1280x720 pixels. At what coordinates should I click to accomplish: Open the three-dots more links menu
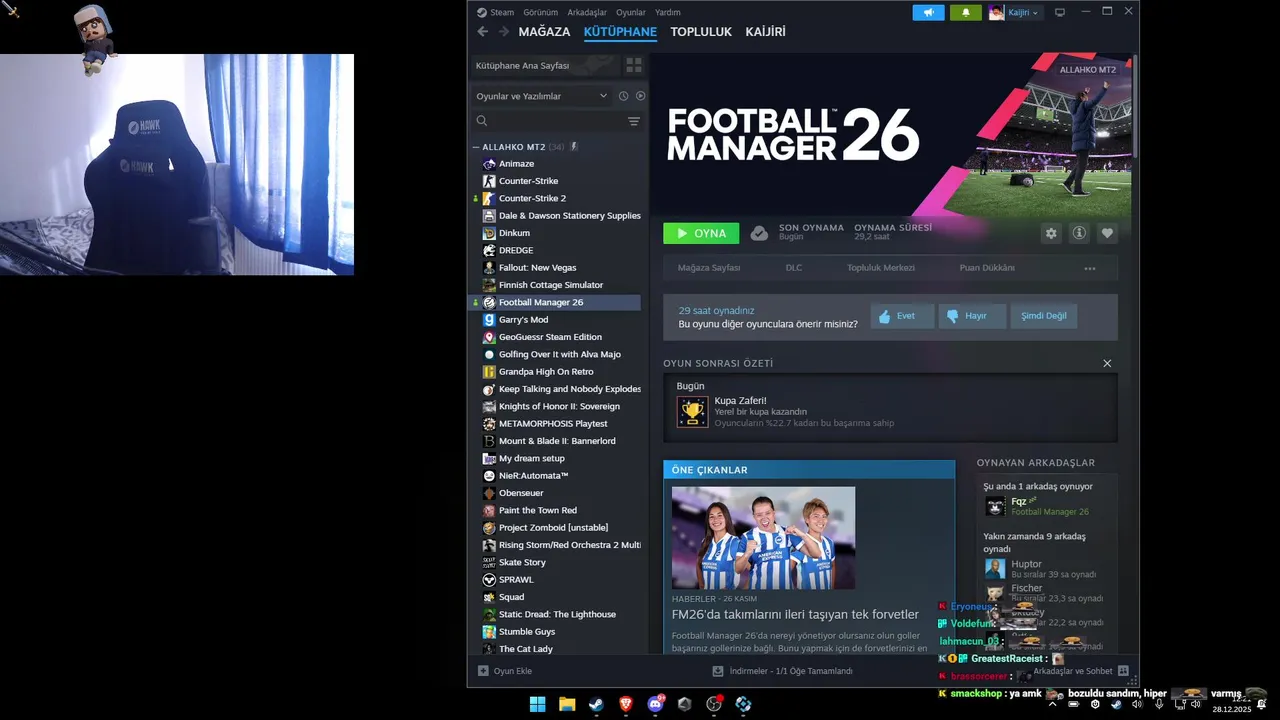coord(1090,268)
